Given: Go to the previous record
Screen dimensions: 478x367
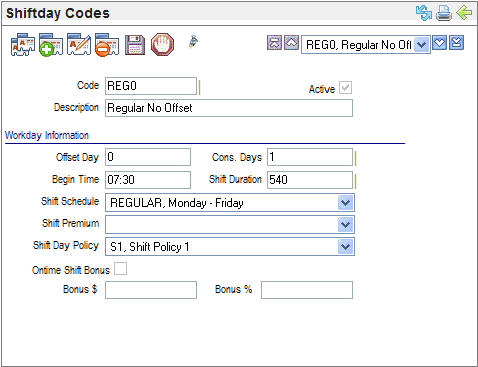Looking at the screenshot, I should click(291, 43).
